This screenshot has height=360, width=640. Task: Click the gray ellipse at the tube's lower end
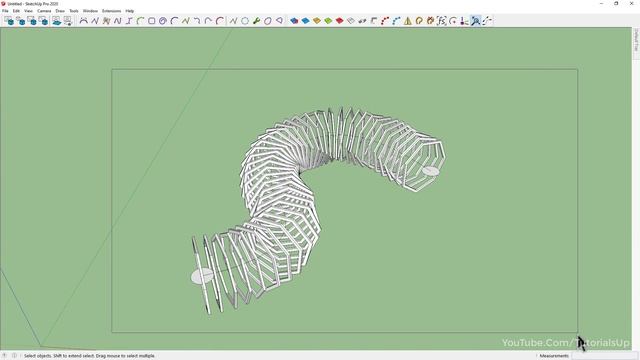202,276
